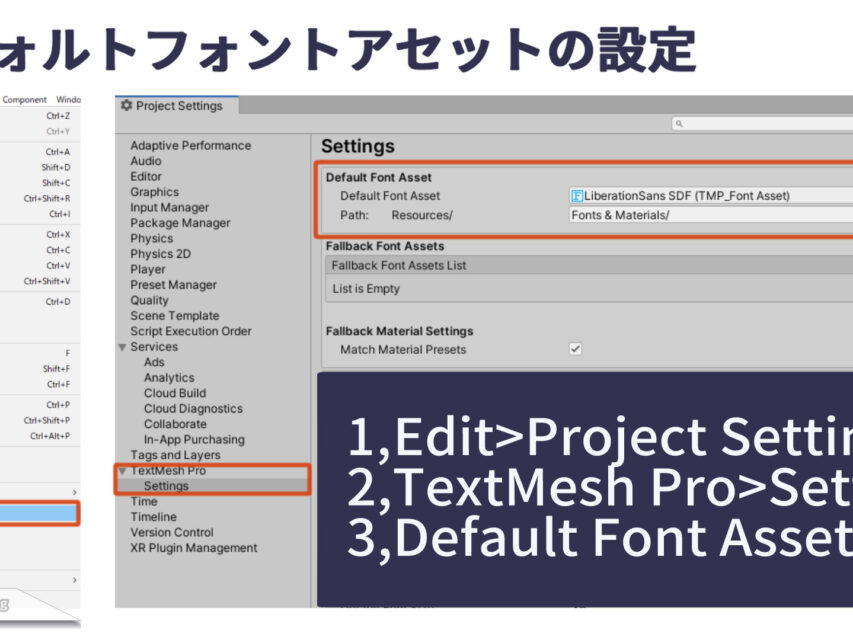Select the Preset Manager category
The width and height of the screenshot is (853, 640).
pyautogui.click(x=173, y=285)
